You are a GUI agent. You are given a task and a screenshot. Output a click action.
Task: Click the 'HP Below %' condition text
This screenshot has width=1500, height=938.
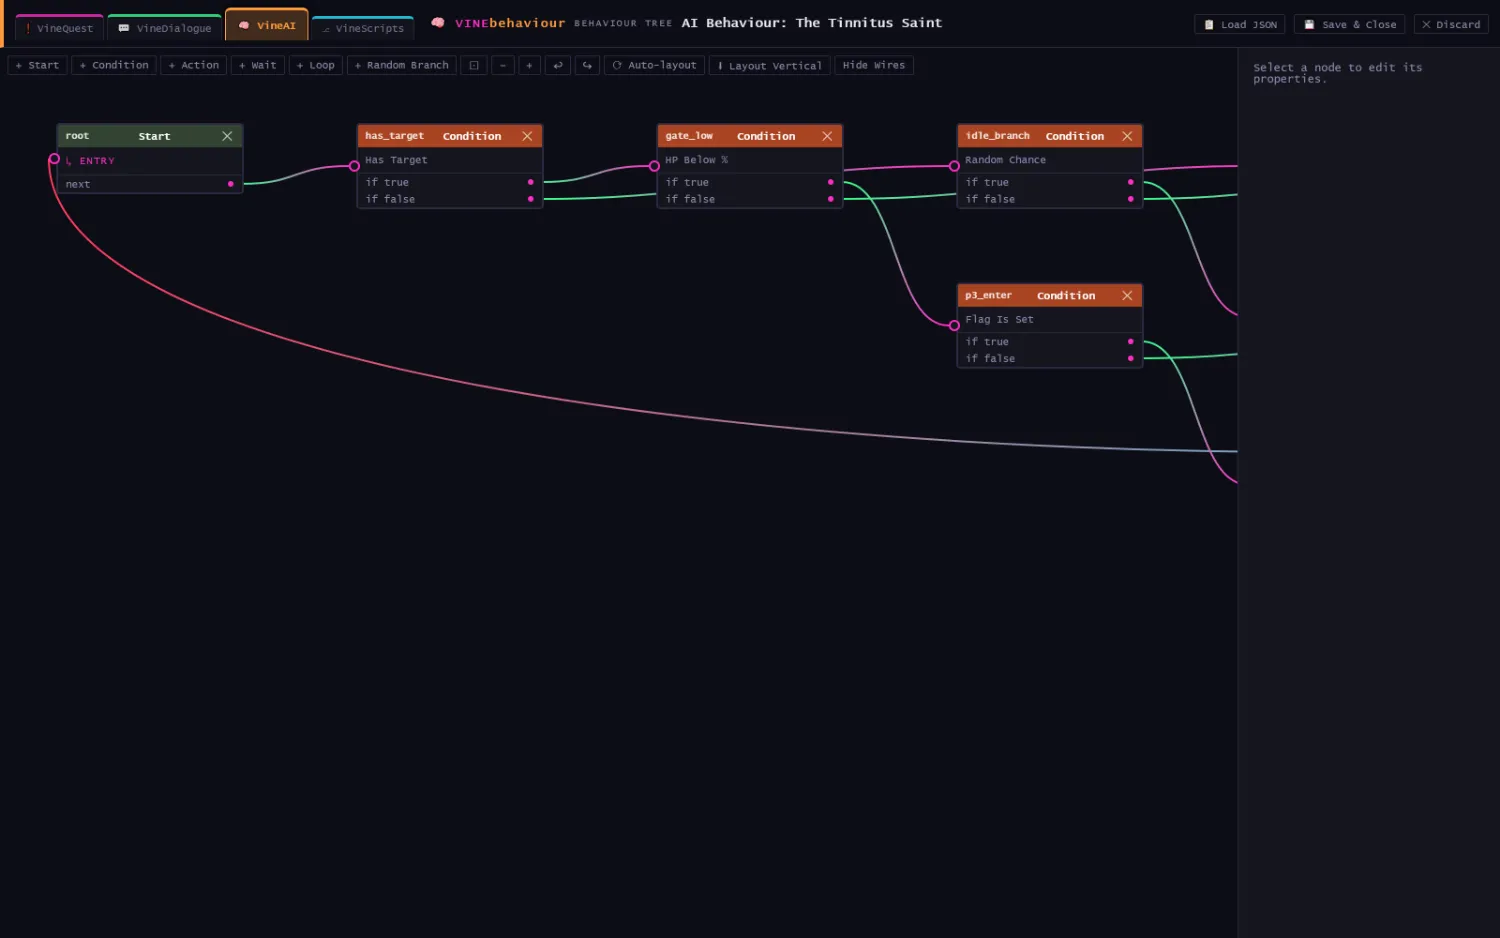tap(697, 160)
